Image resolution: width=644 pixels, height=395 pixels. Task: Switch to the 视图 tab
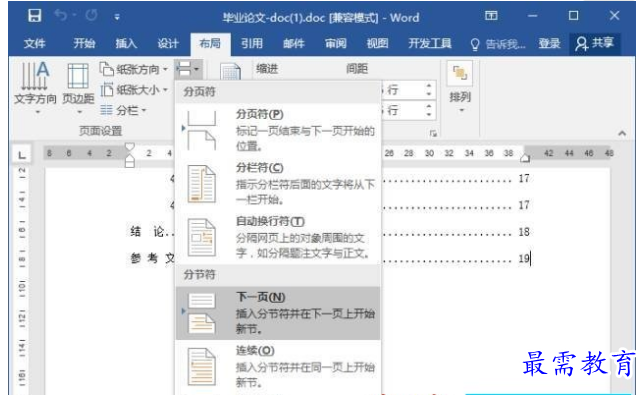tap(377, 43)
